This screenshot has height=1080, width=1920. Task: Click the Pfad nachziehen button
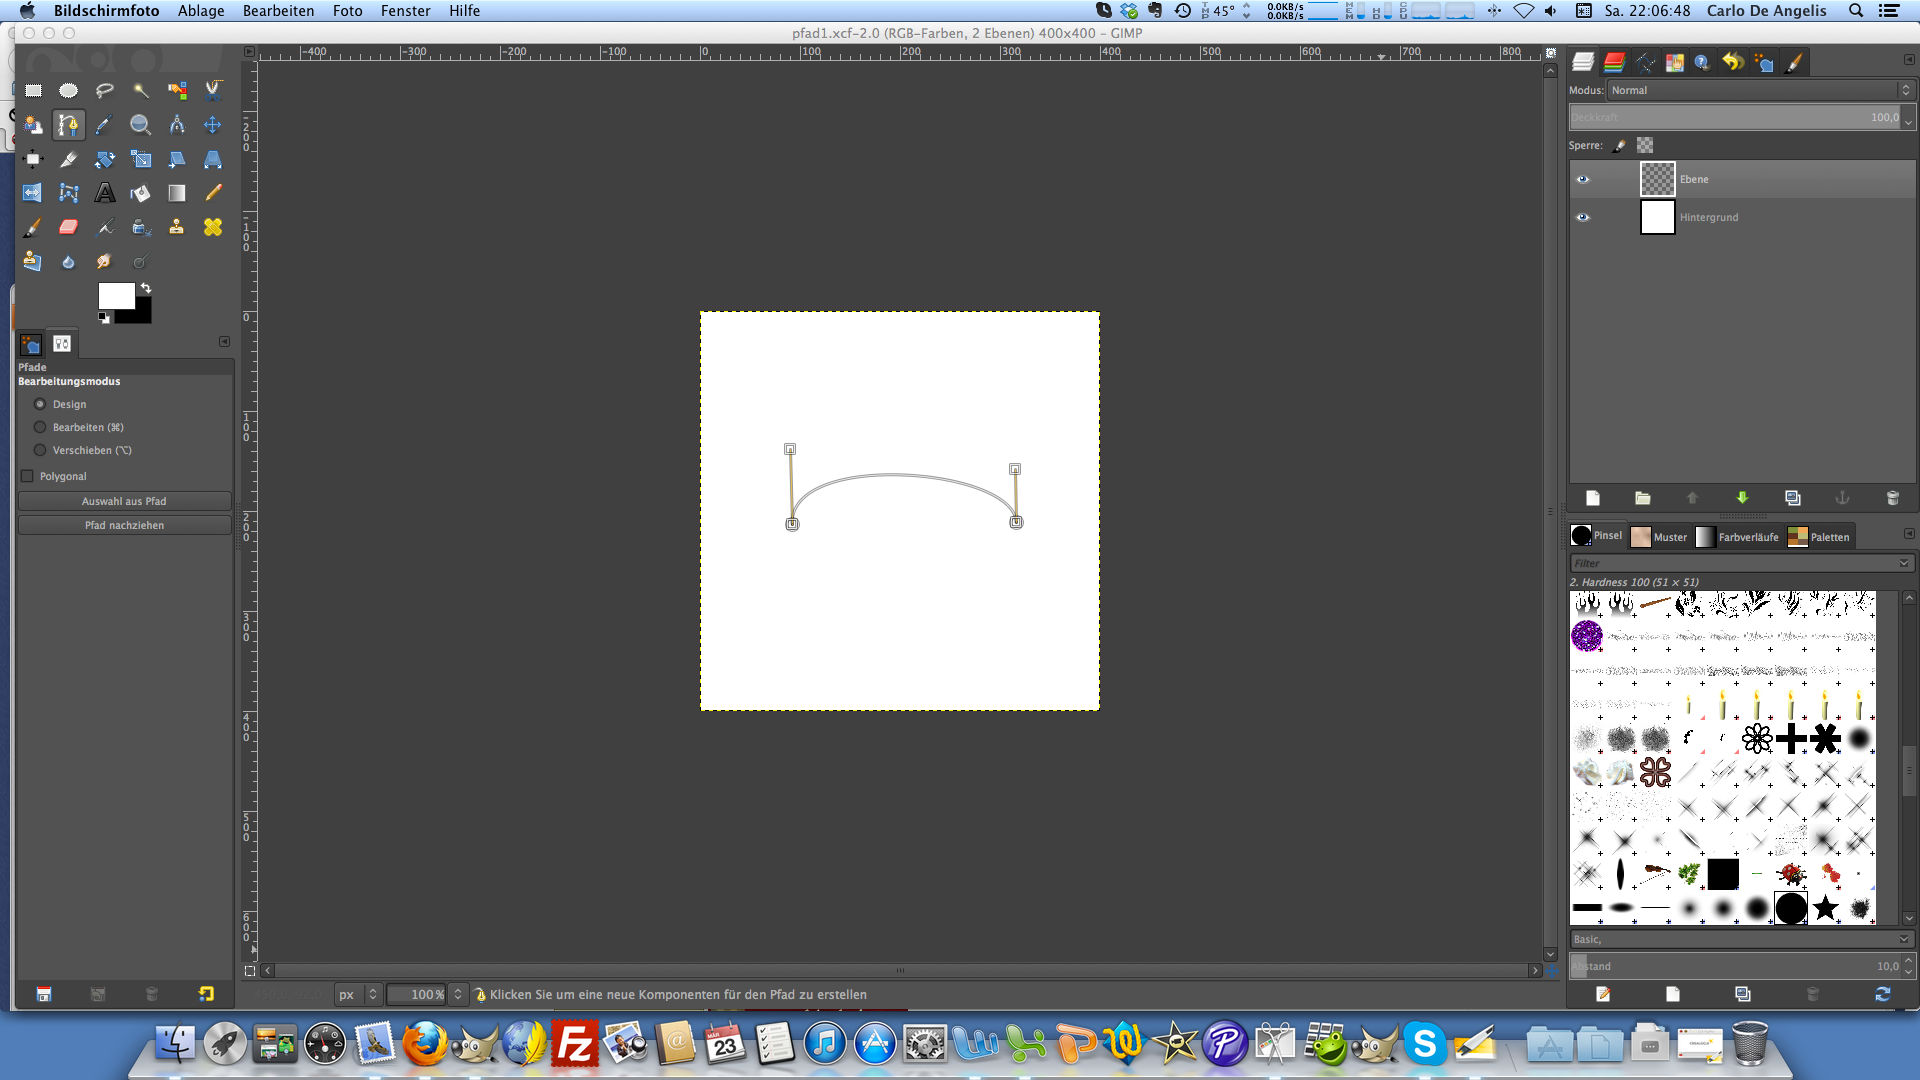(124, 525)
